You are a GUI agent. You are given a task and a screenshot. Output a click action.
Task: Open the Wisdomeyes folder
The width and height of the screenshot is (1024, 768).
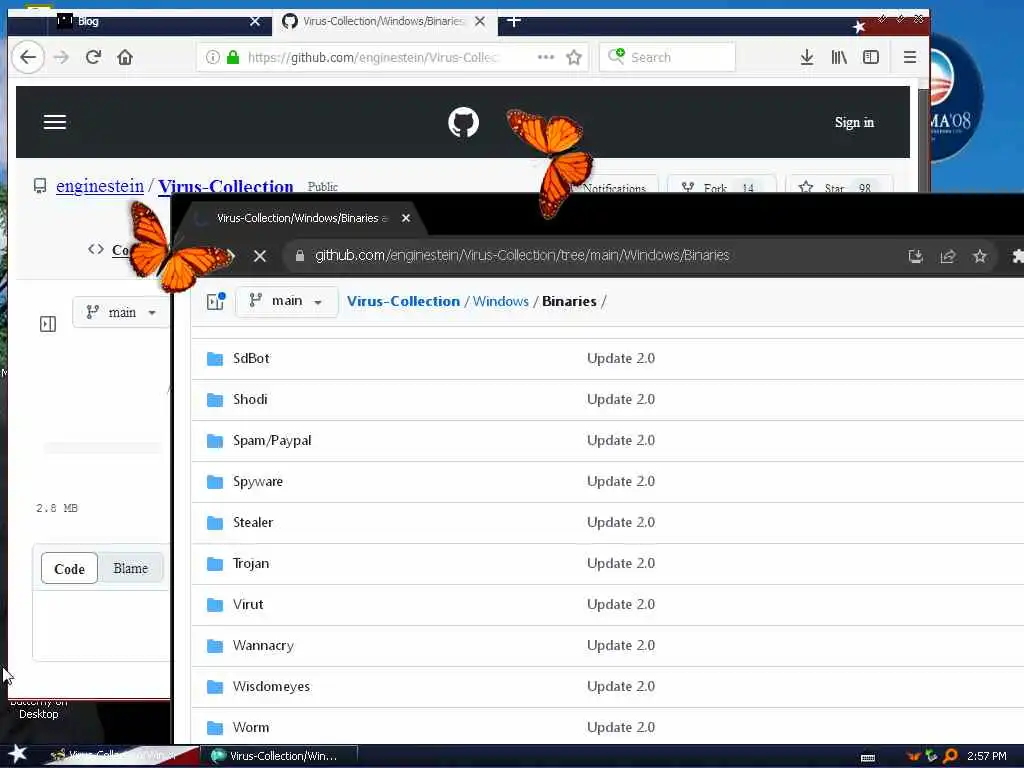click(271, 686)
